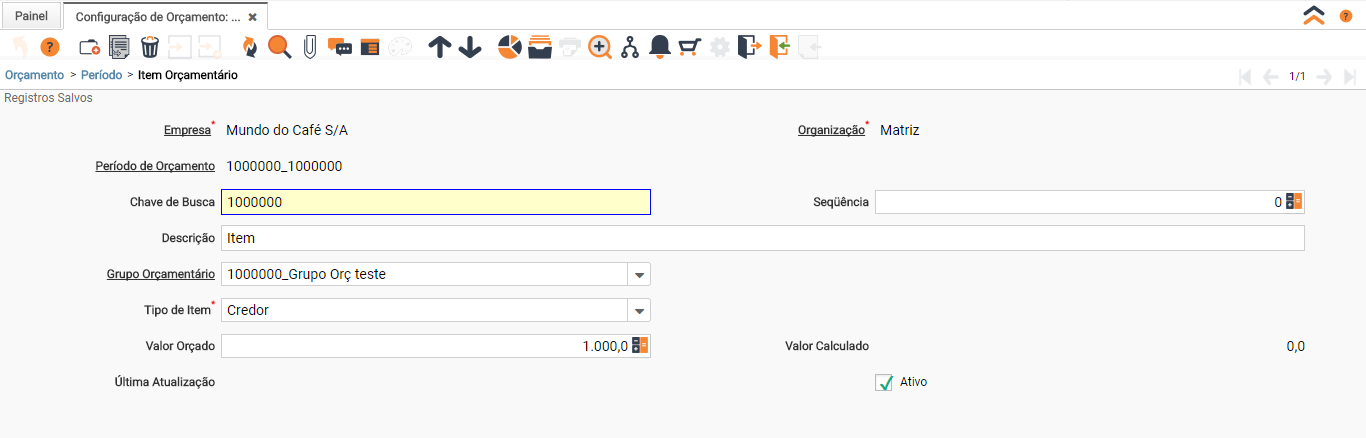
Task: Switch to the Painel tab
Action: point(31,16)
